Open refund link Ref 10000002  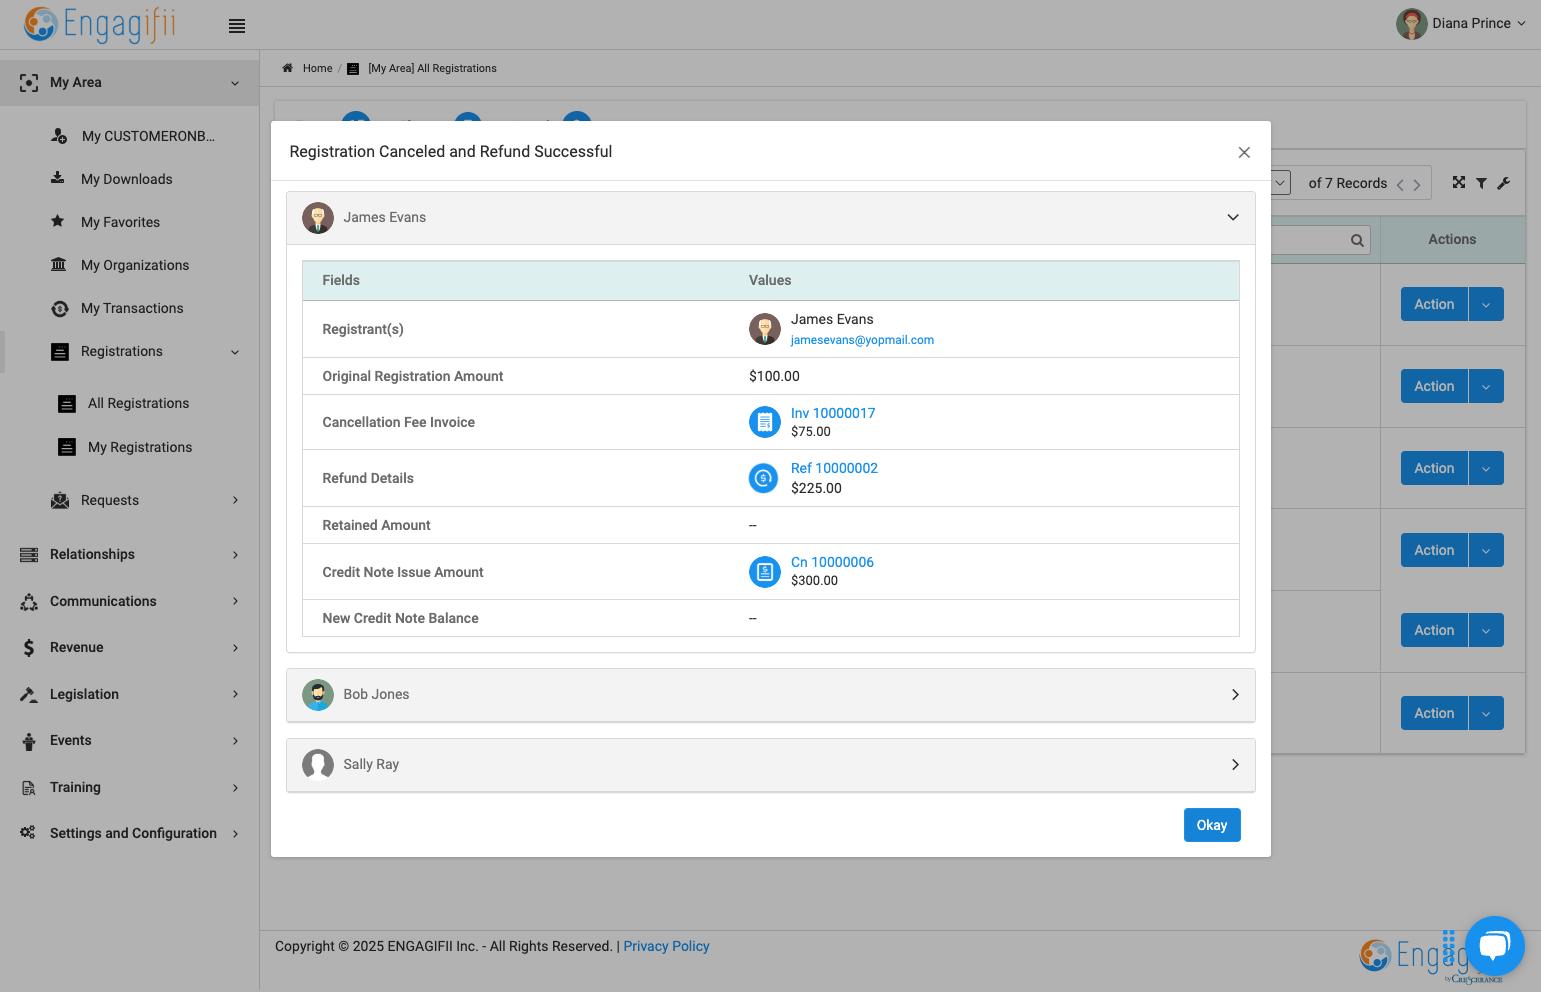click(x=834, y=468)
